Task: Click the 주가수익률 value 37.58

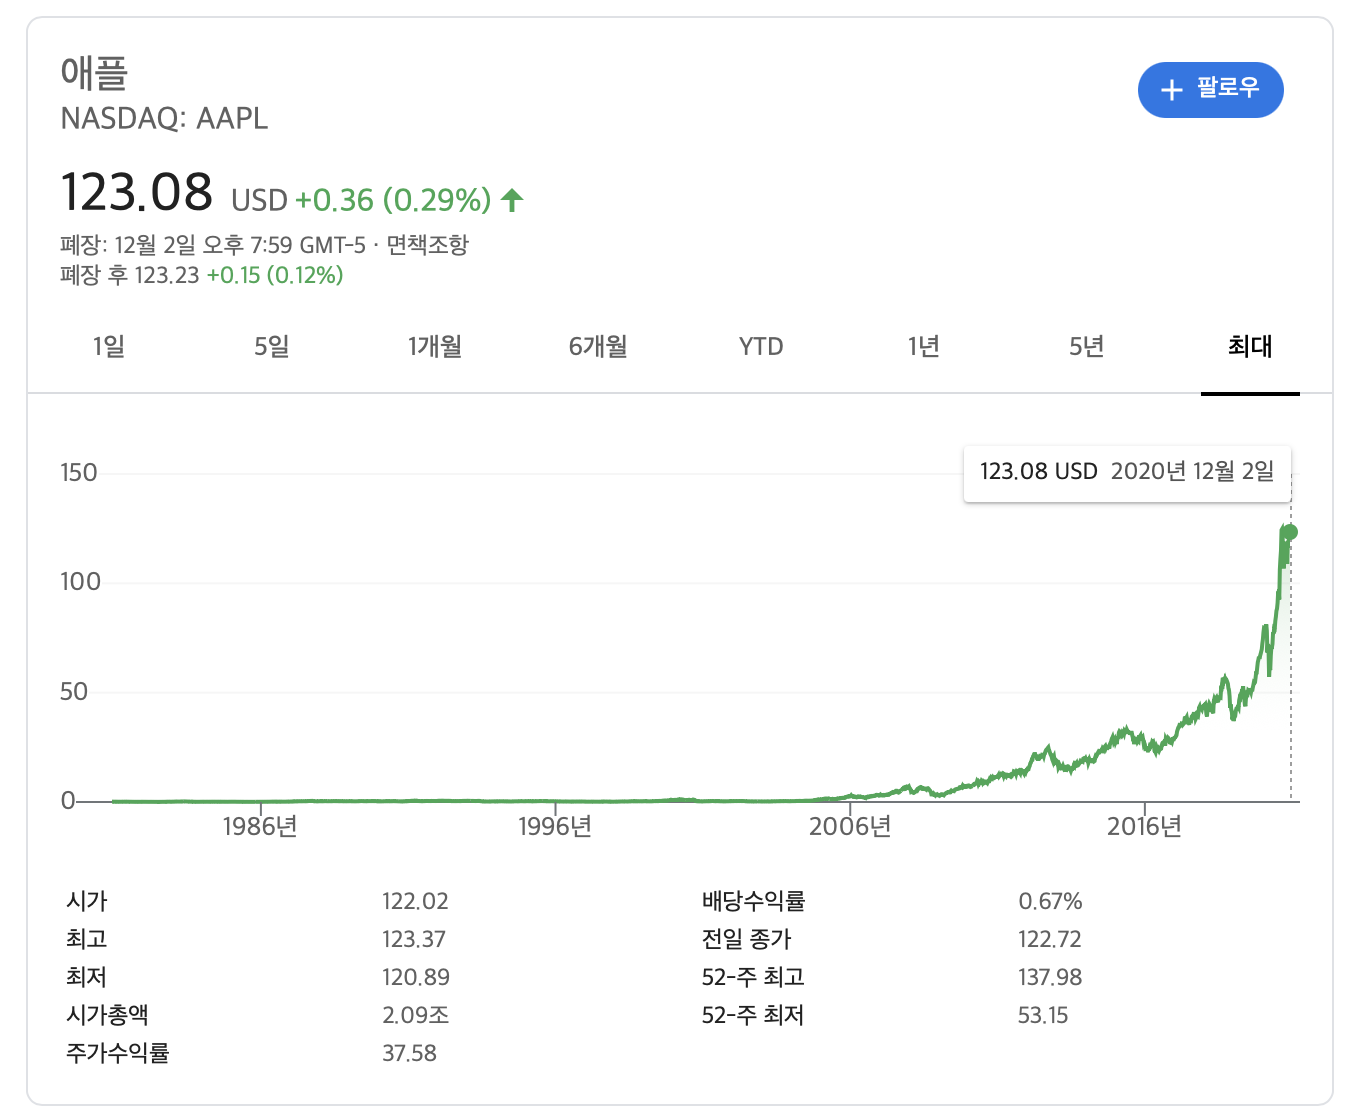Action: 409,1053
